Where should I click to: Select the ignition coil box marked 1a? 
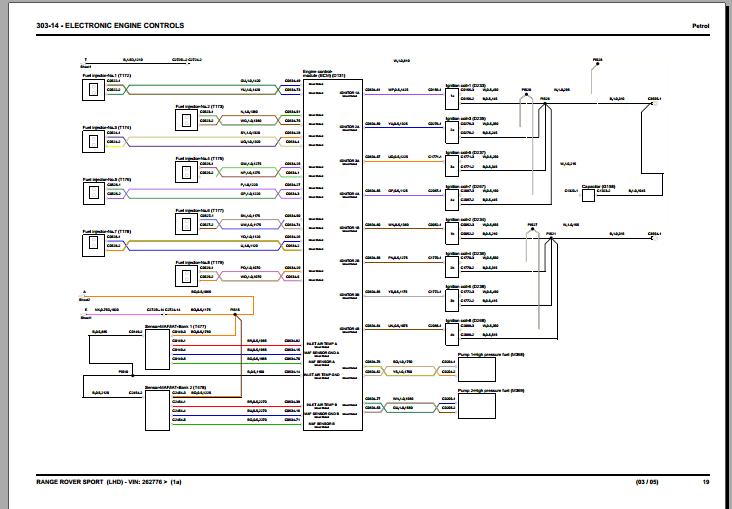[452, 98]
